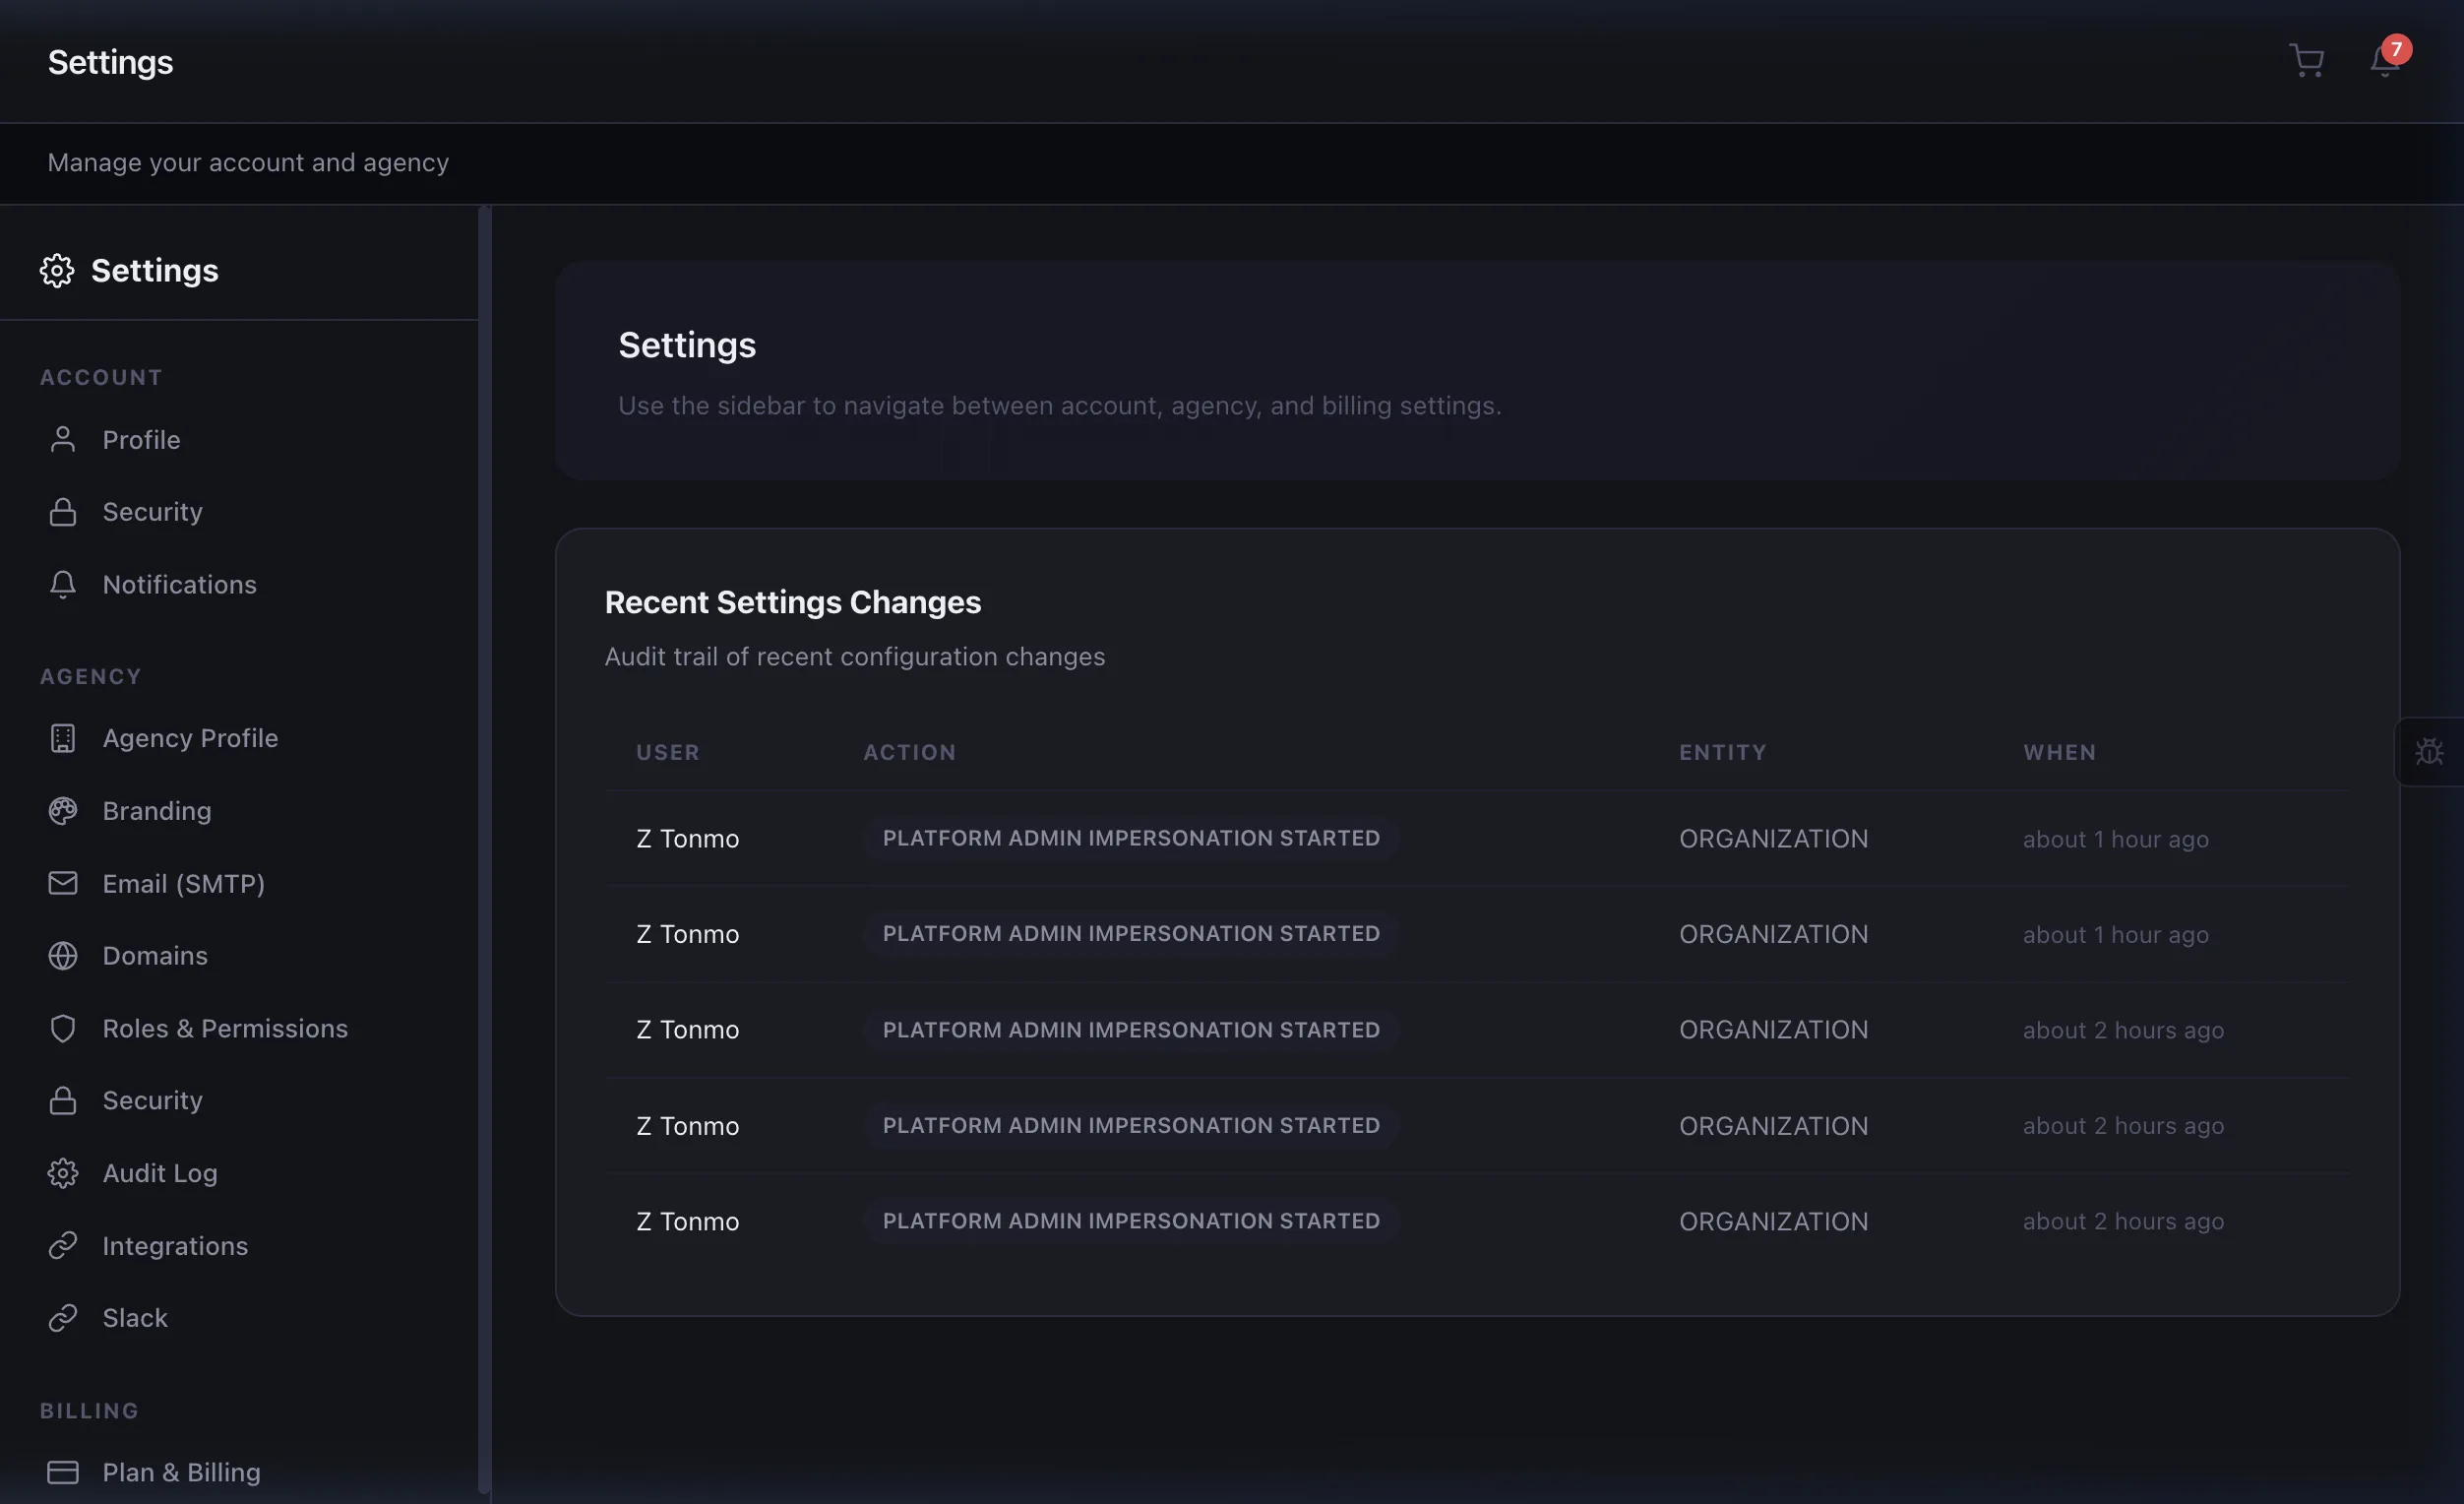
Task: Click the Email (SMTP) envelope icon
Action: [62, 883]
